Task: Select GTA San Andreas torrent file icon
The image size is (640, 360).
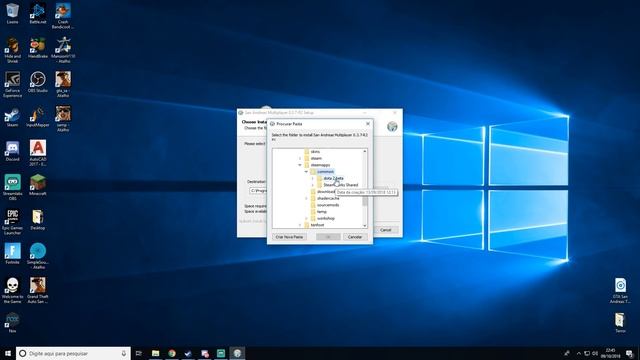Action: pyautogui.click(x=620, y=290)
